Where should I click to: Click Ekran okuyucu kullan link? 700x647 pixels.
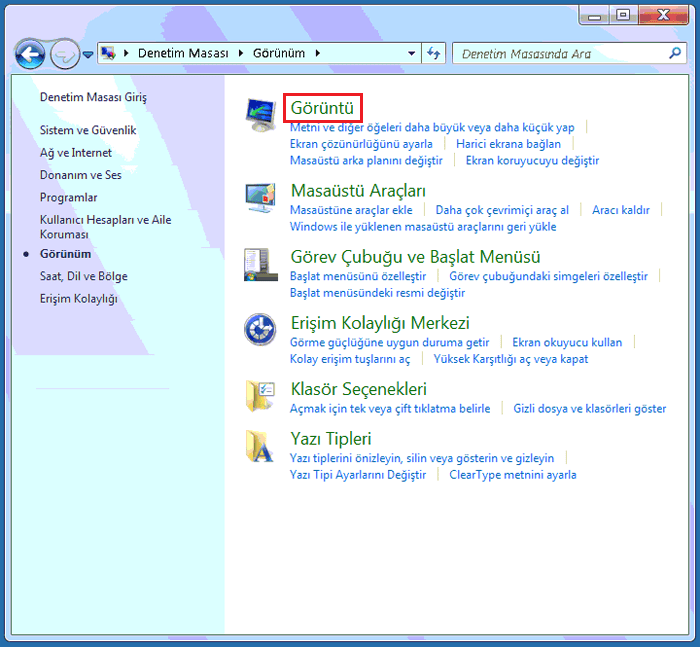567,342
